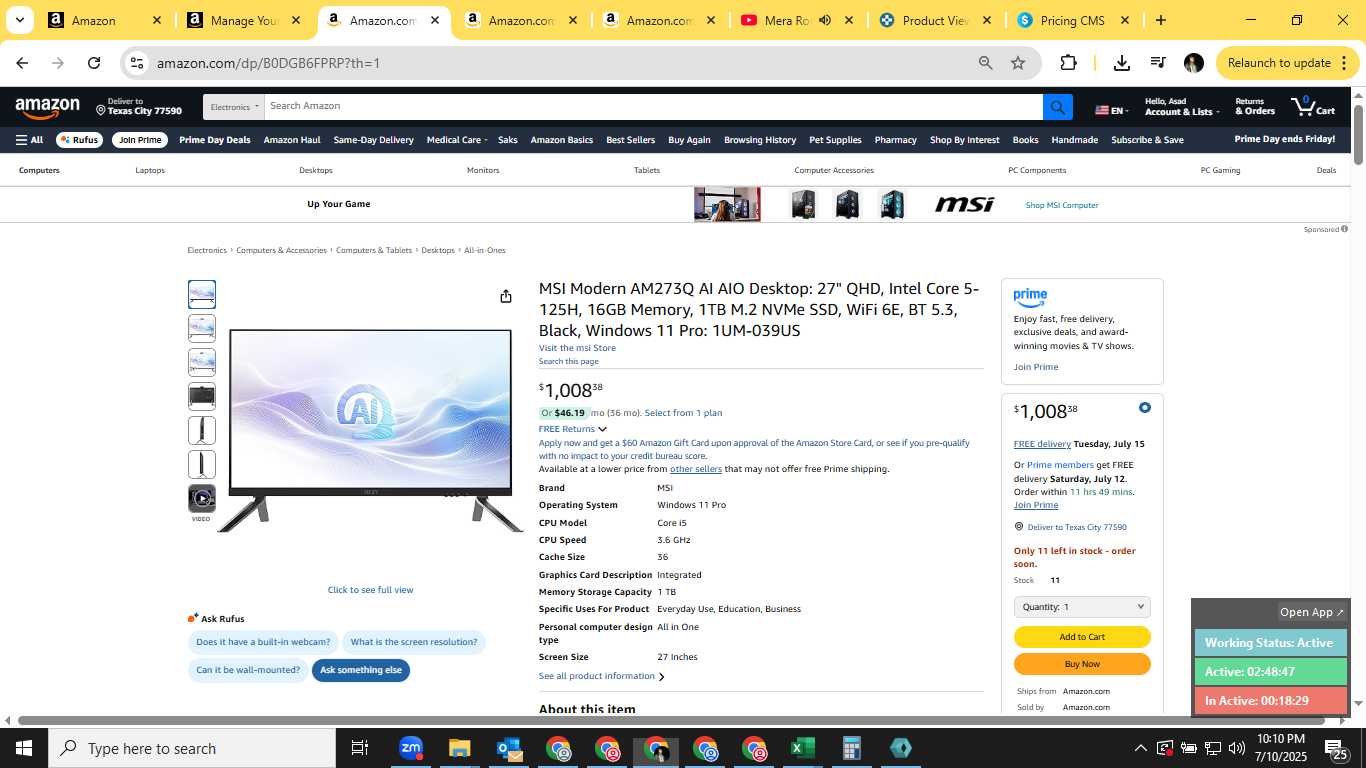This screenshot has height=768, width=1366.
Task: Open Zoom from the taskbar
Action: pyautogui.click(x=411, y=748)
